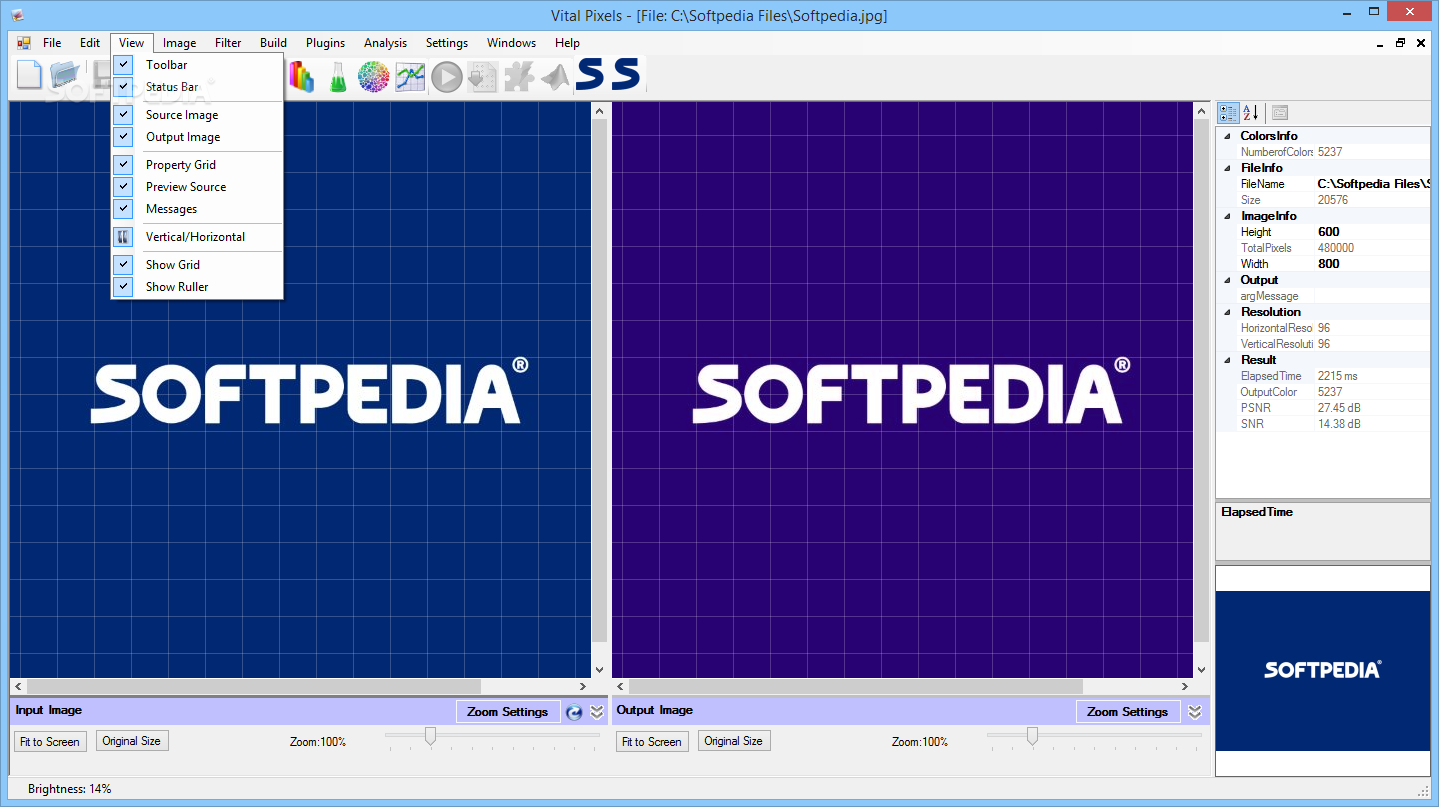Open the Analysis menu
This screenshot has height=807, width=1439.
point(385,43)
